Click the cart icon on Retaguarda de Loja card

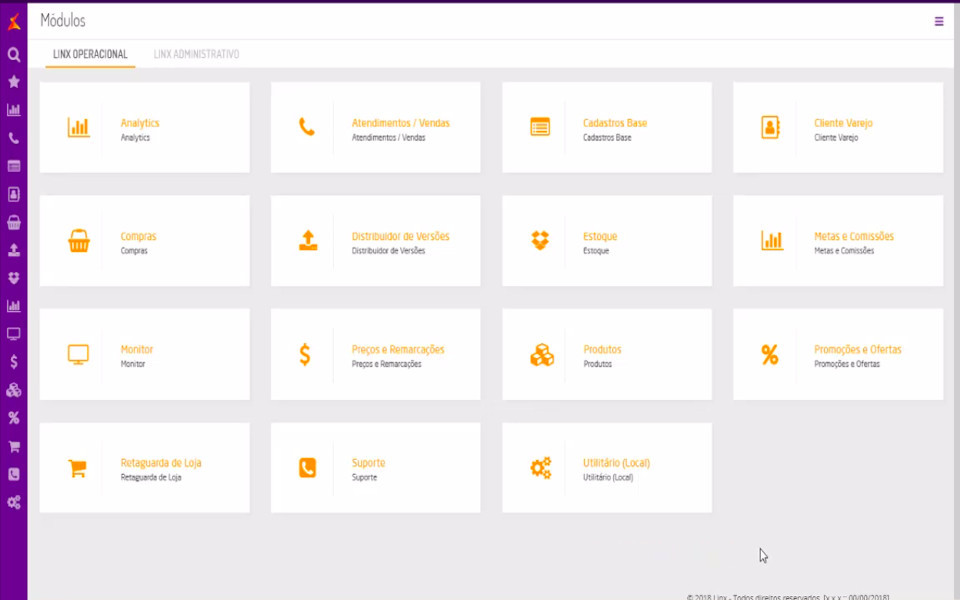click(x=77, y=468)
